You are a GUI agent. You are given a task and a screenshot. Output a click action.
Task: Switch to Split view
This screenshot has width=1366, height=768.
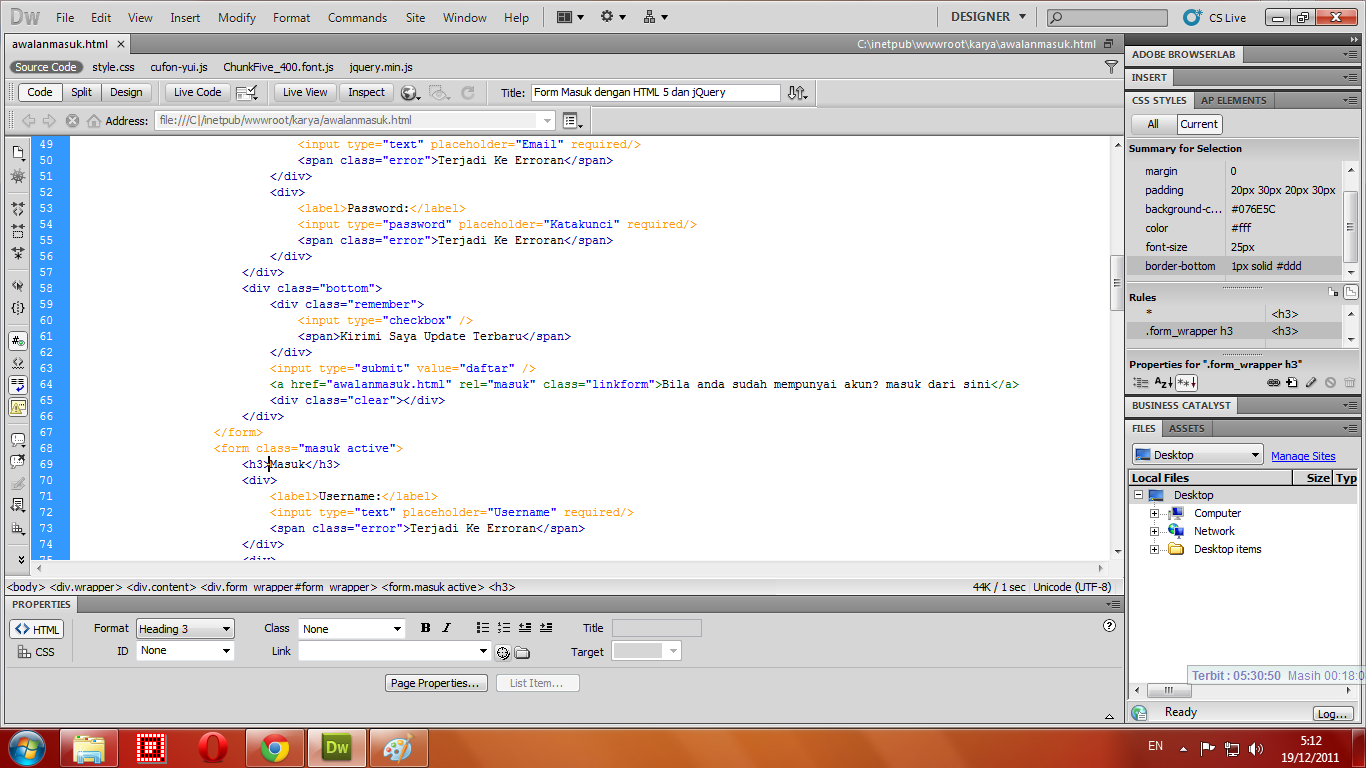[x=82, y=92]
